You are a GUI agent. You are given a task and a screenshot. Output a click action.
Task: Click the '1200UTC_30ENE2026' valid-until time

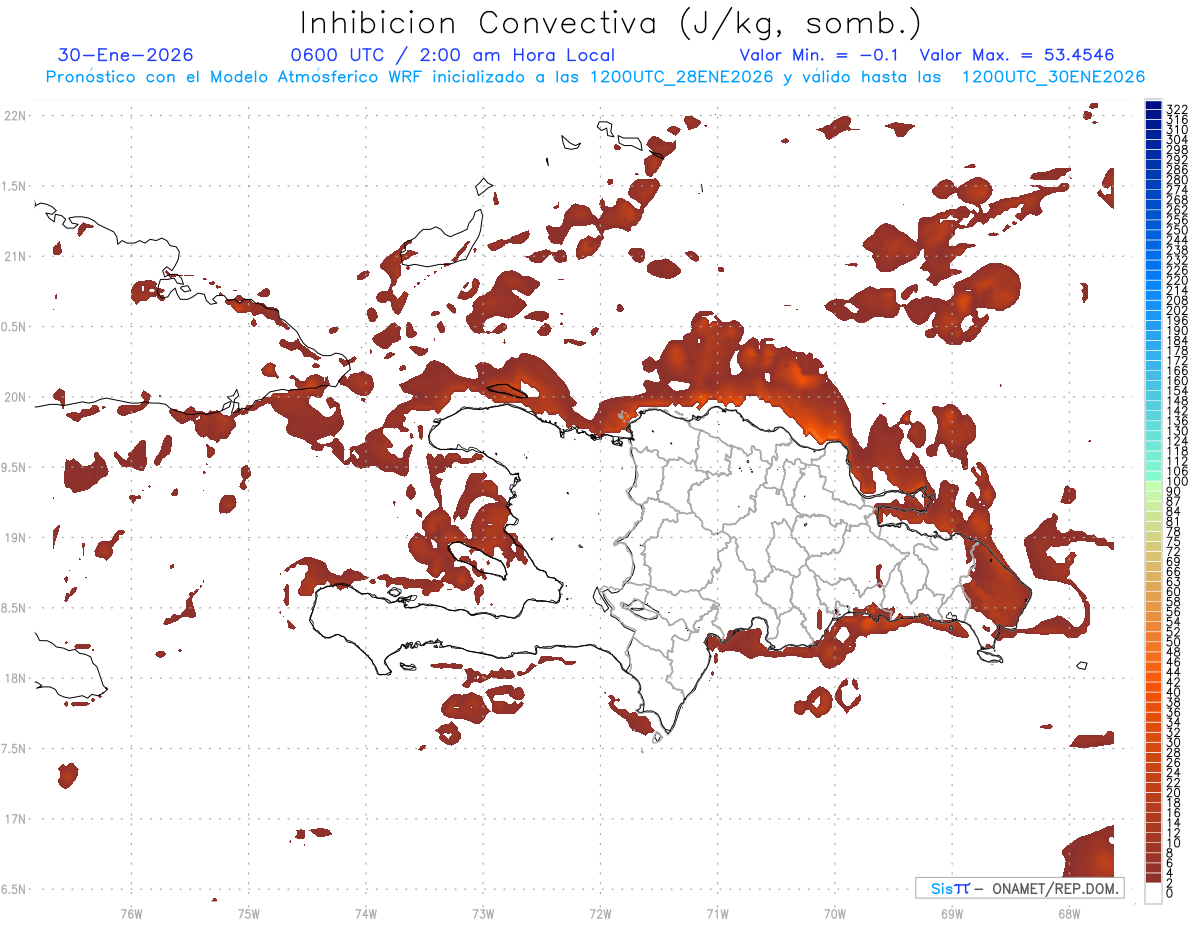pos(1053,77)
